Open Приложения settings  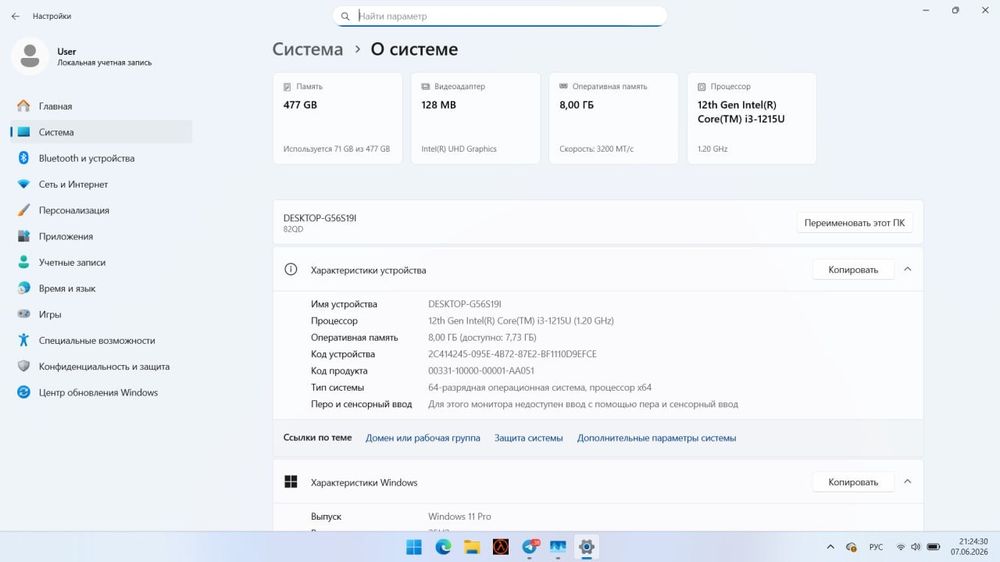[101, 236]
